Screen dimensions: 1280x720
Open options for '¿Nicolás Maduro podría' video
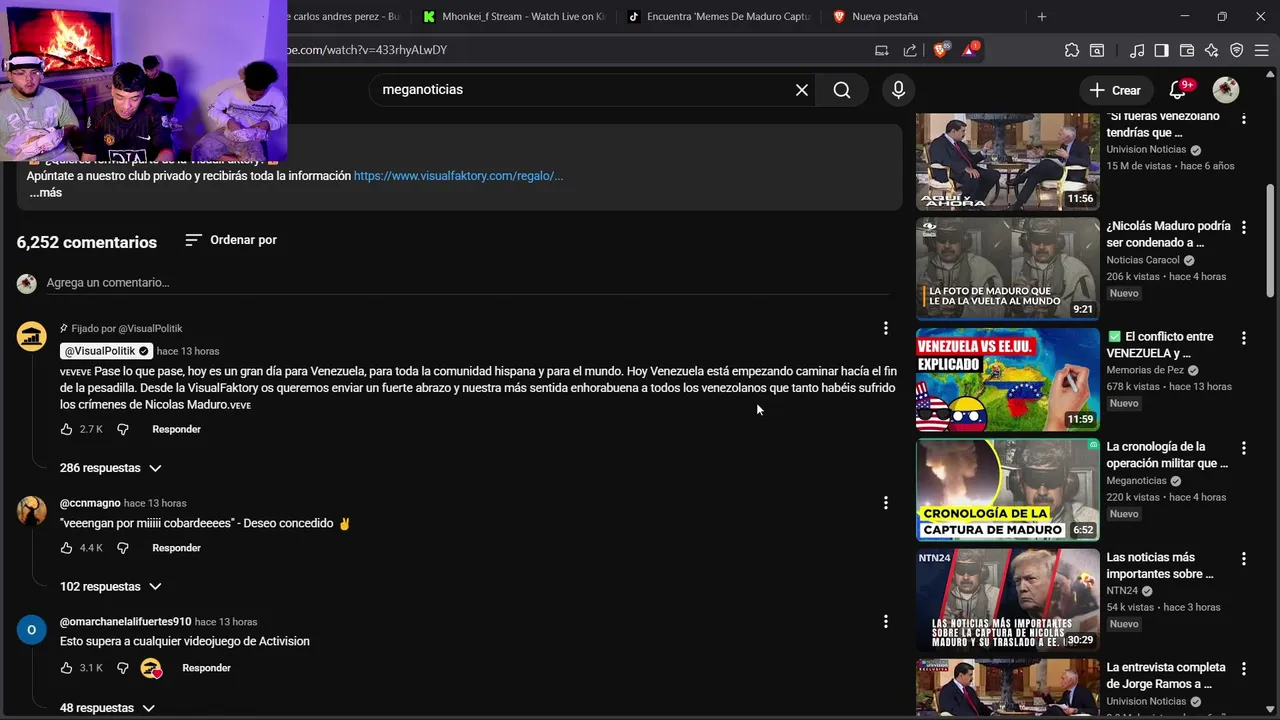click(x=1244, y=228)
